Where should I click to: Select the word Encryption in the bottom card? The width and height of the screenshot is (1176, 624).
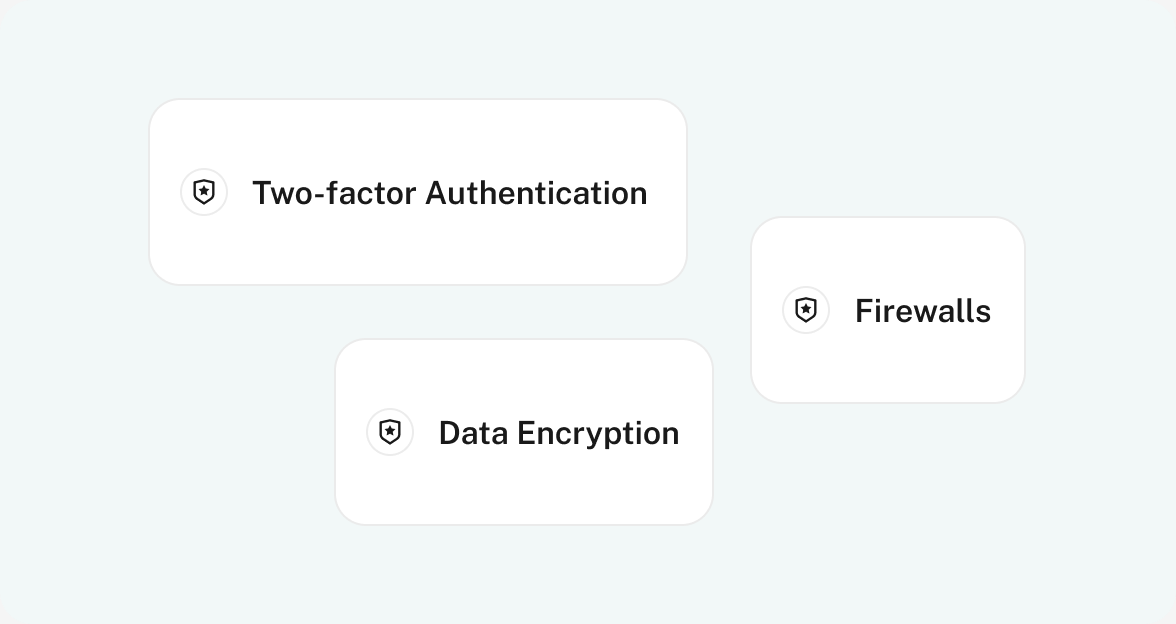[598, 433]
